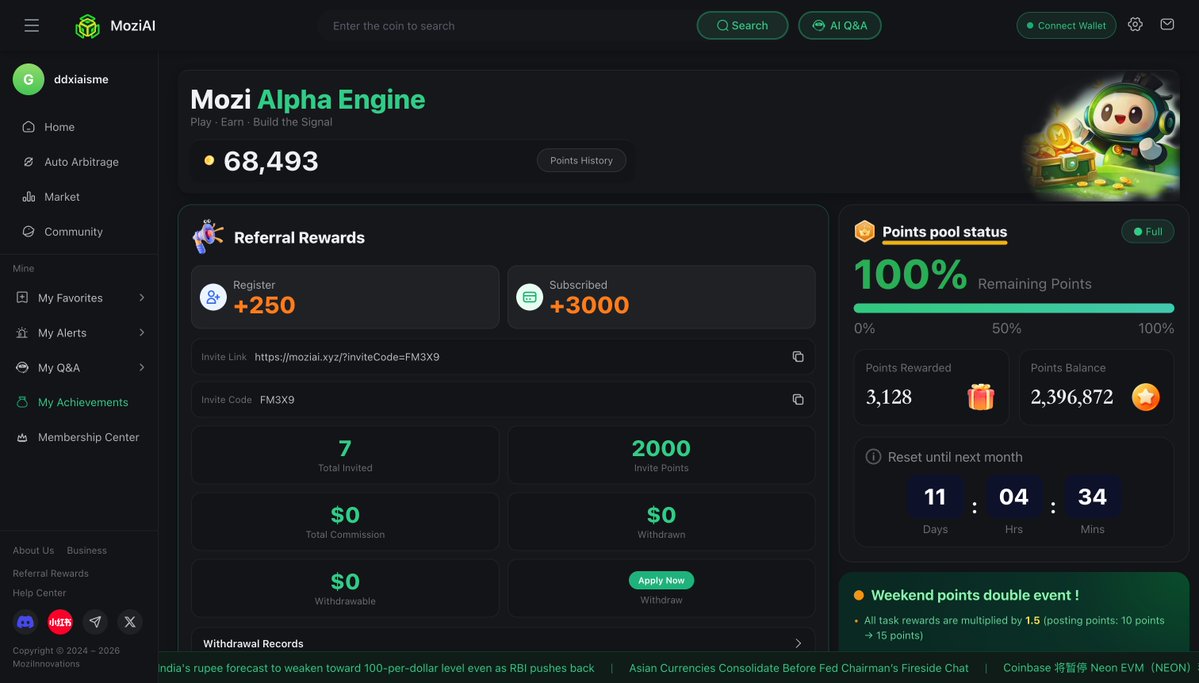Screen dimensions: 1199x683
Task: Open Referral Rewards footer link
Action: click(50, 574)
